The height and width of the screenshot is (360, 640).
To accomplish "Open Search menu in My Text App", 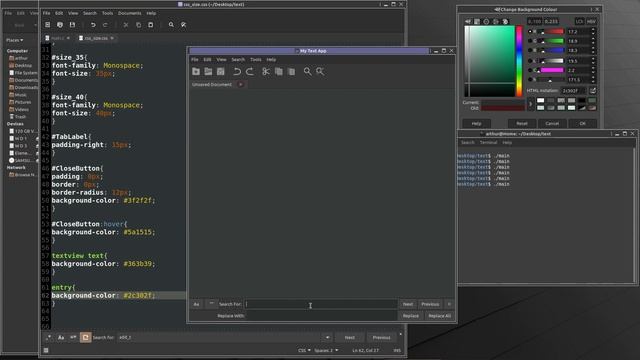I will click(238, 60).
